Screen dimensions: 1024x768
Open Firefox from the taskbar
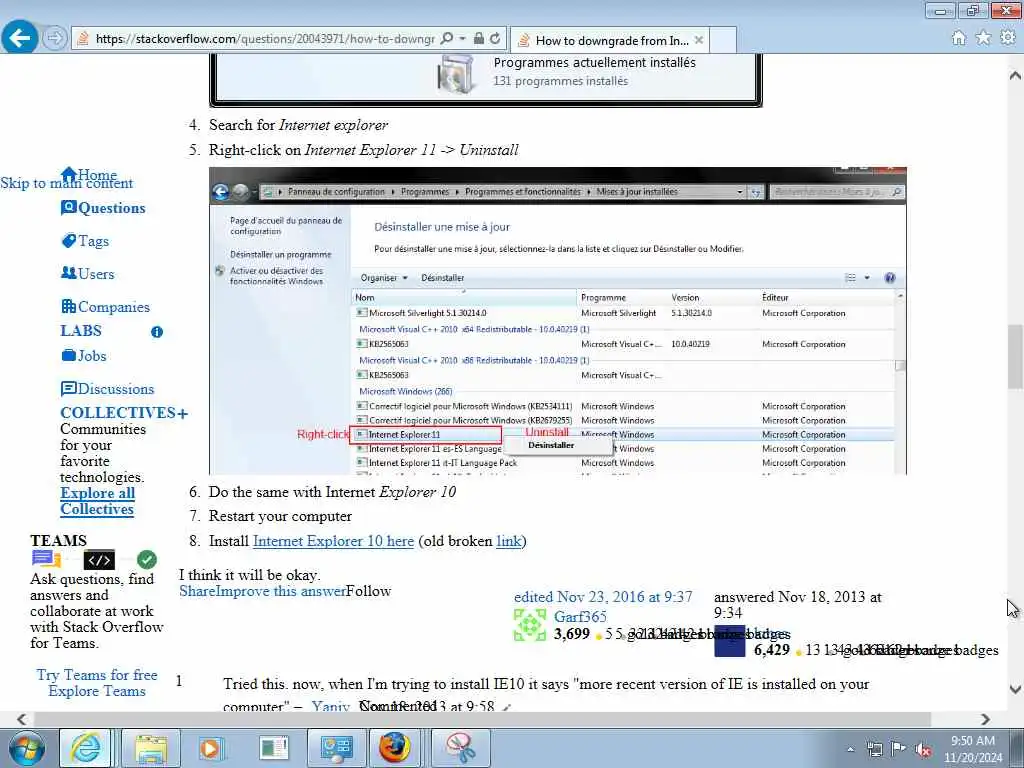395,748
